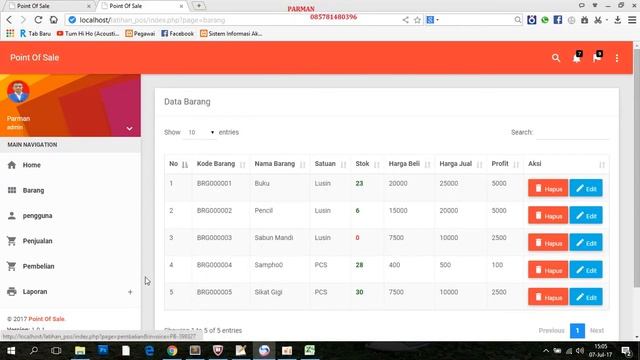
Task: Open the Facebook bookmark
Action: [x=178, y=33]
